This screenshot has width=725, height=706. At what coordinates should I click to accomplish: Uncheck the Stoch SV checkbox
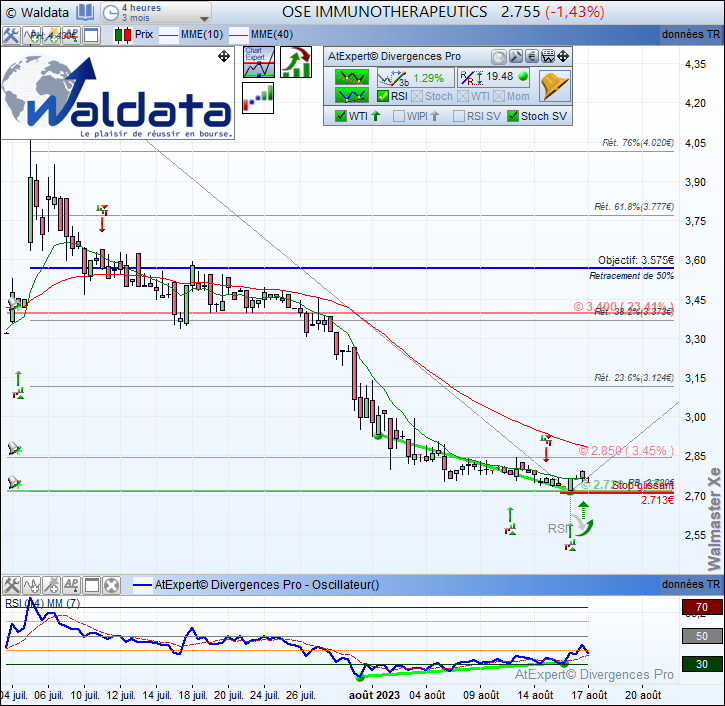[513, 116]
